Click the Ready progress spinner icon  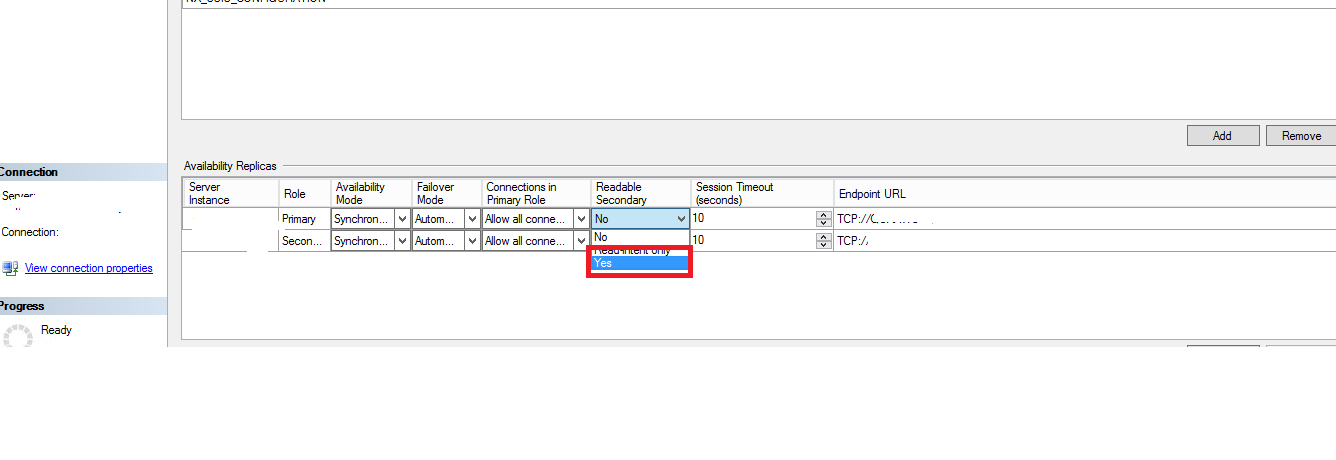pos(18,335)
